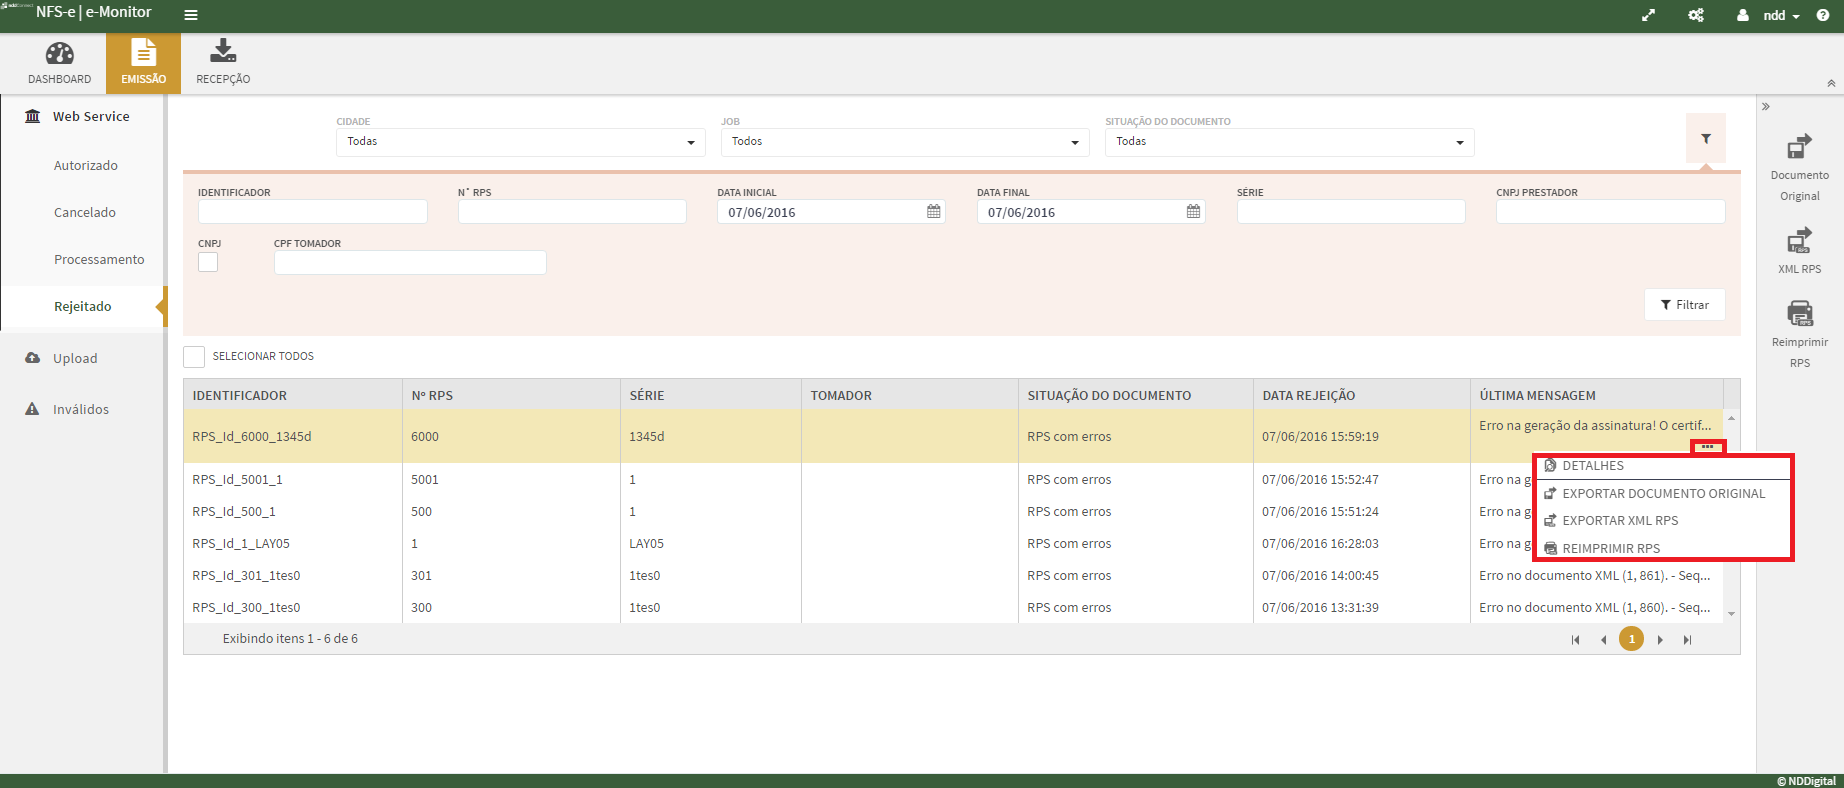Choose Exportar XML RPS menu entry
1844x788 pixels.
(x=1620, y=521)
